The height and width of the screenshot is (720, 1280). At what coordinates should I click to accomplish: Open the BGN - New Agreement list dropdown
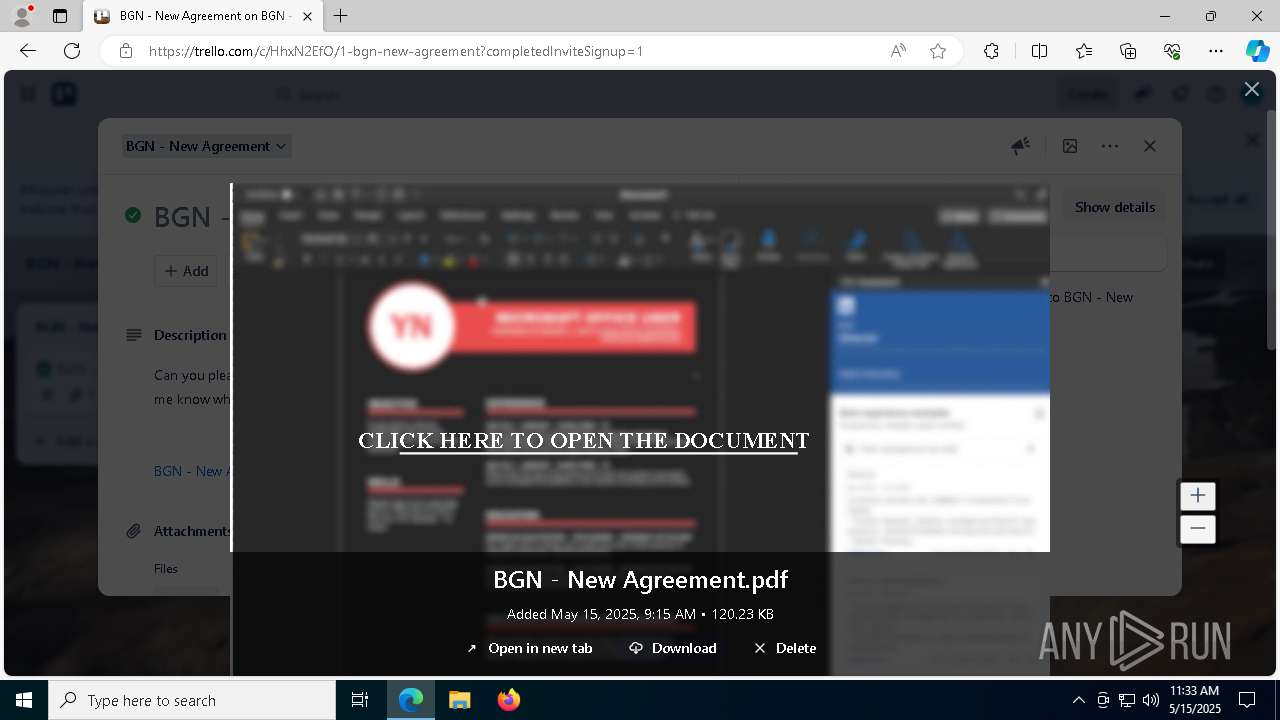click(x=207, y=146)
